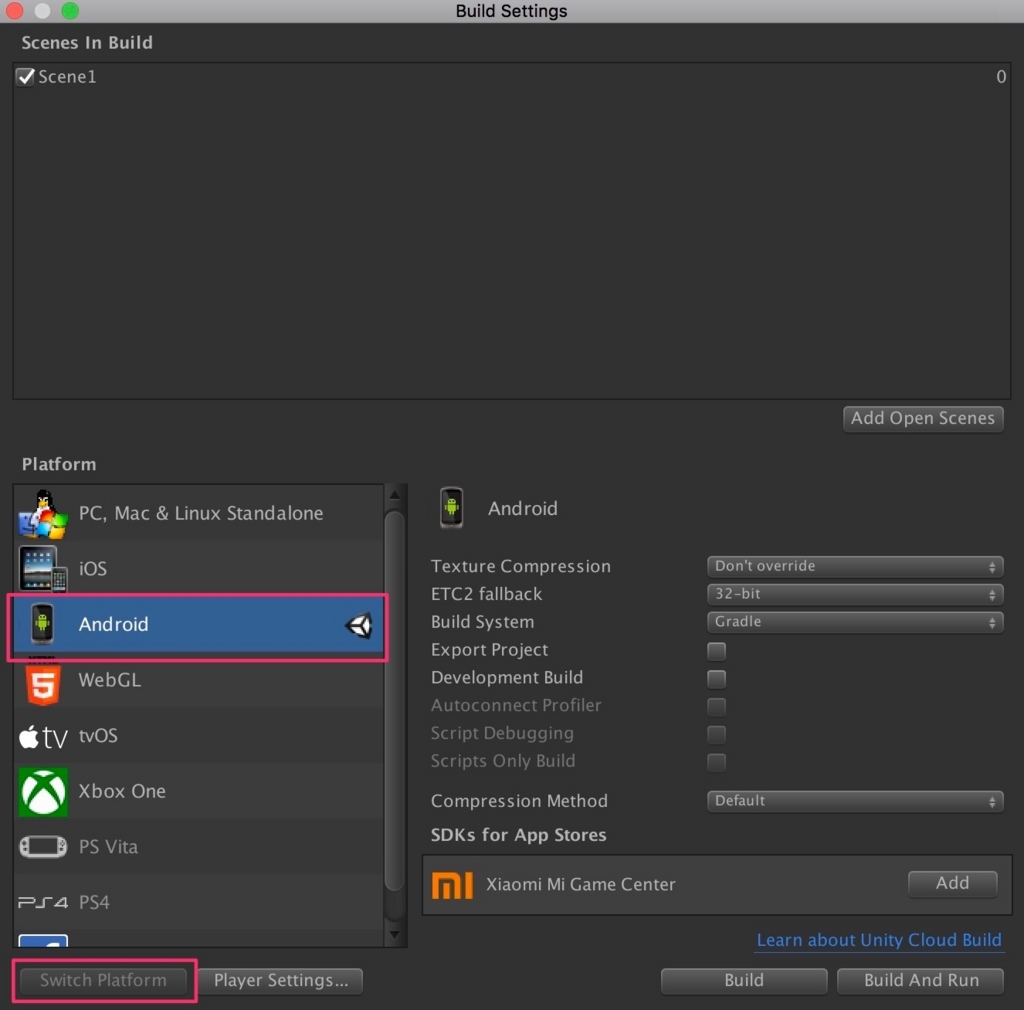Enable the Development Build checkbox
Screen dimensions: 1024x1010
tap(716, 679)
